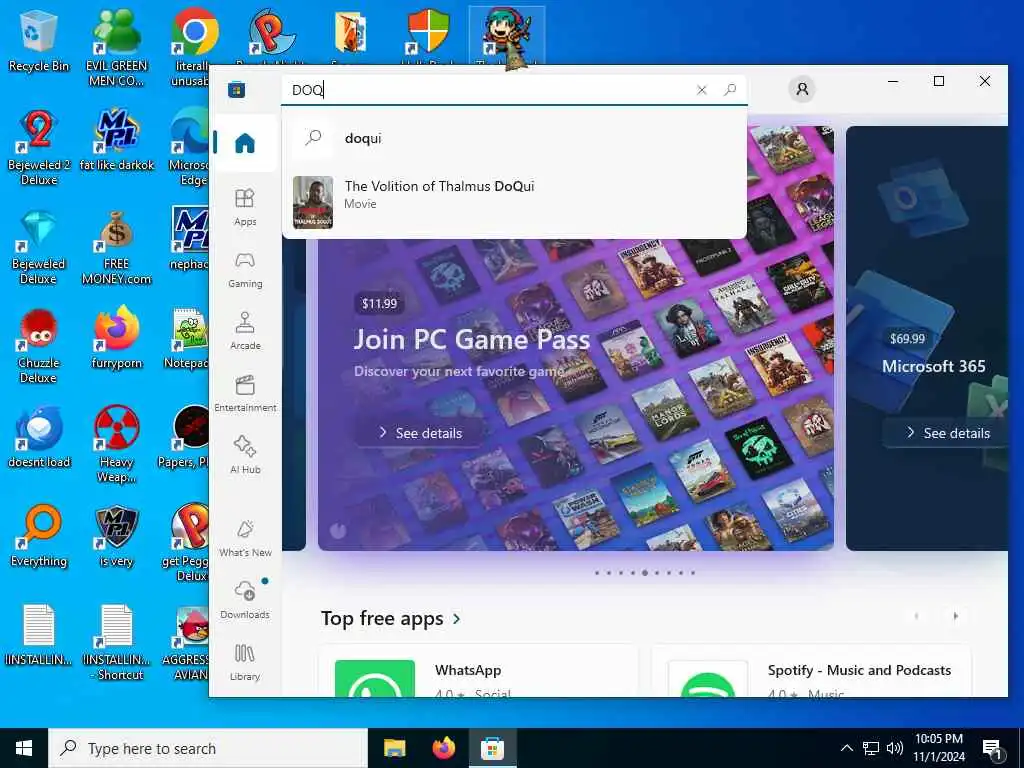The width and height of the screenshot is (1024, 768).
Task: Open the WhatsApp app card
Action: pyautogui.click(x=478, y=671)
